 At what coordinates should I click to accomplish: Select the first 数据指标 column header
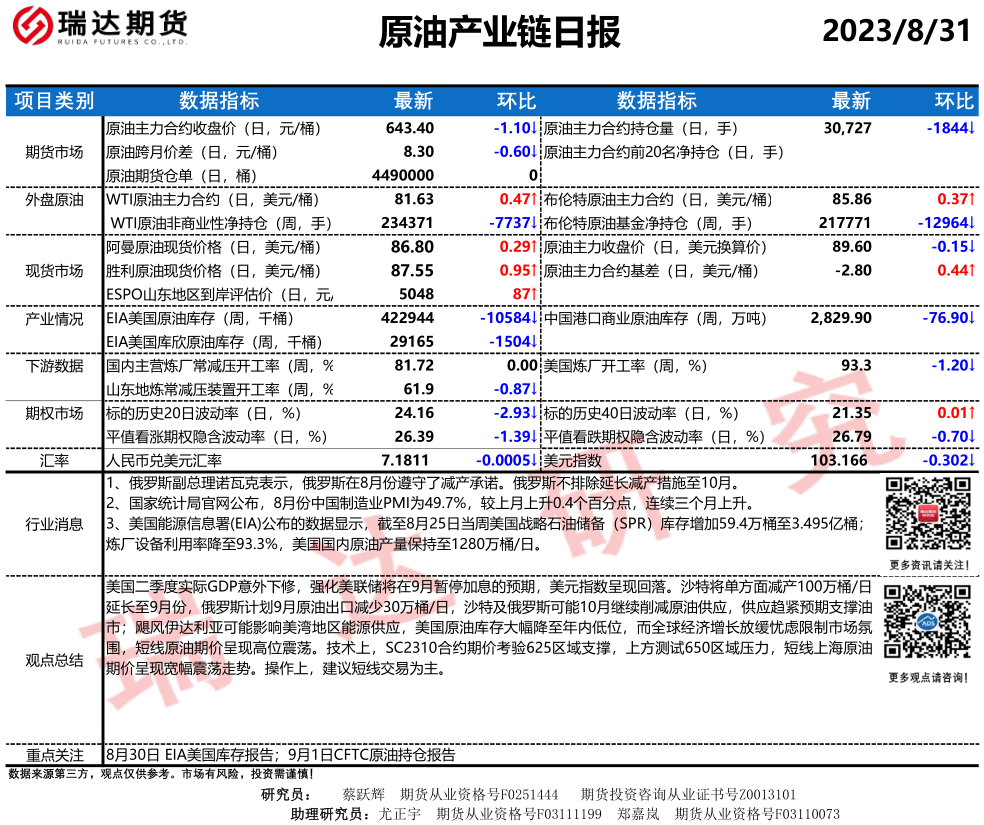(x=218, y=101)
